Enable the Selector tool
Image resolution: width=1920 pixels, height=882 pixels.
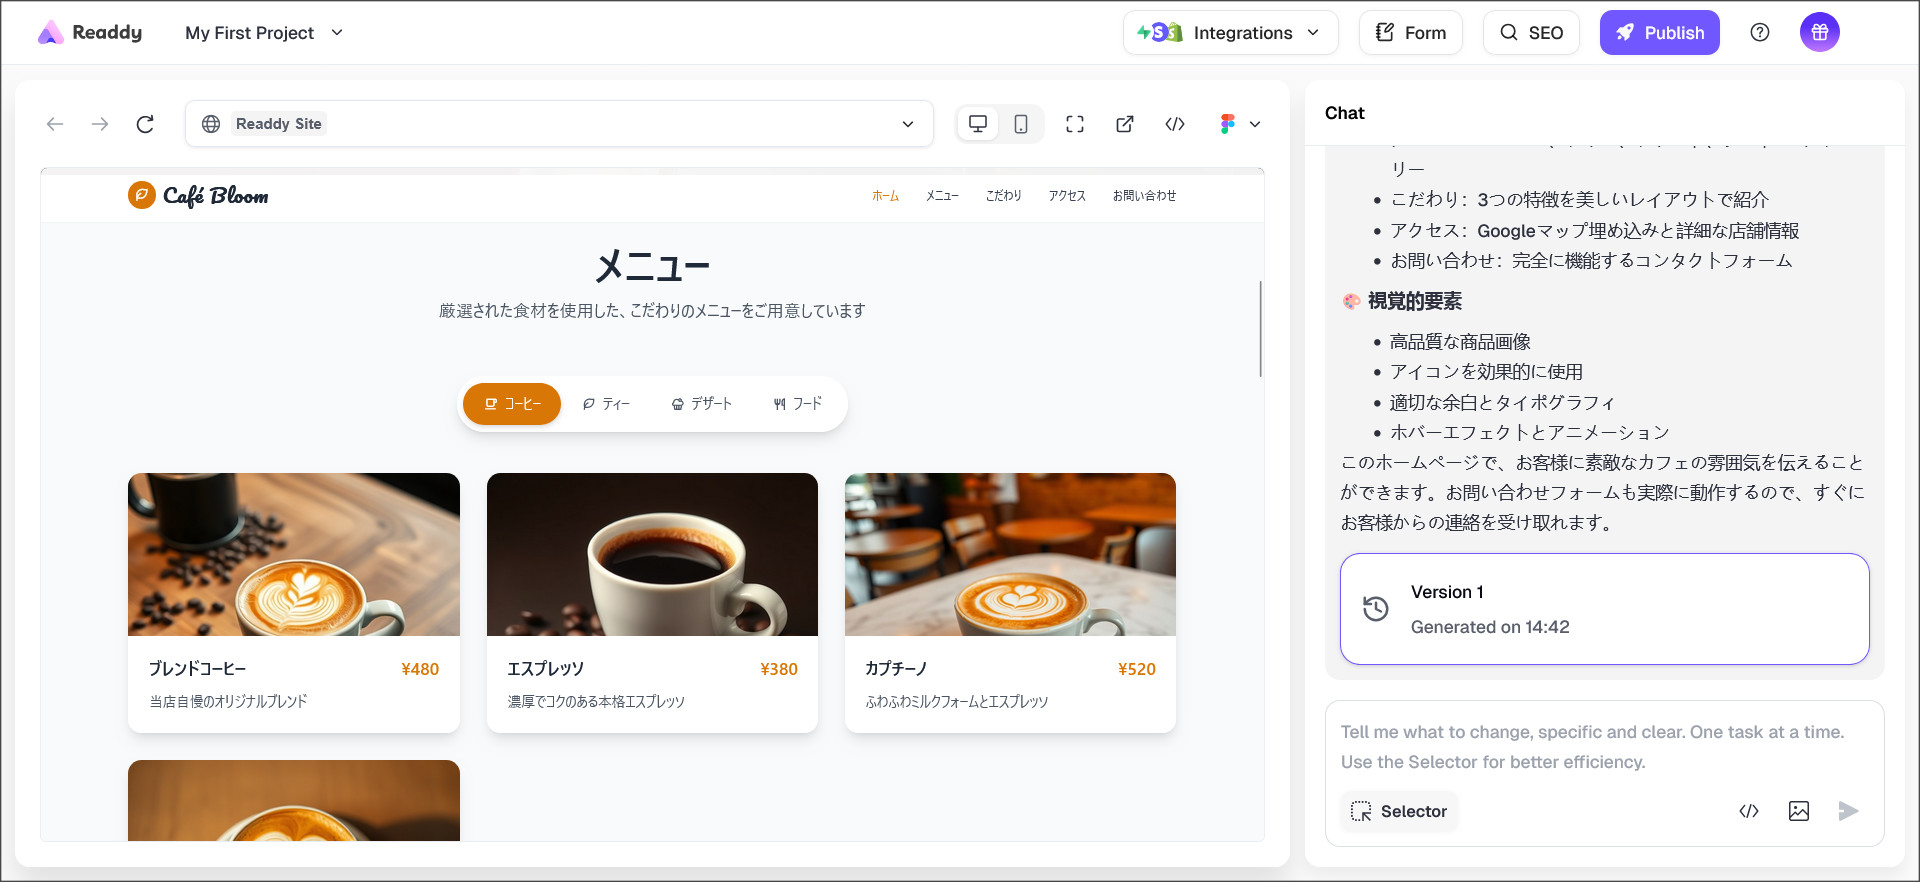1399,811
